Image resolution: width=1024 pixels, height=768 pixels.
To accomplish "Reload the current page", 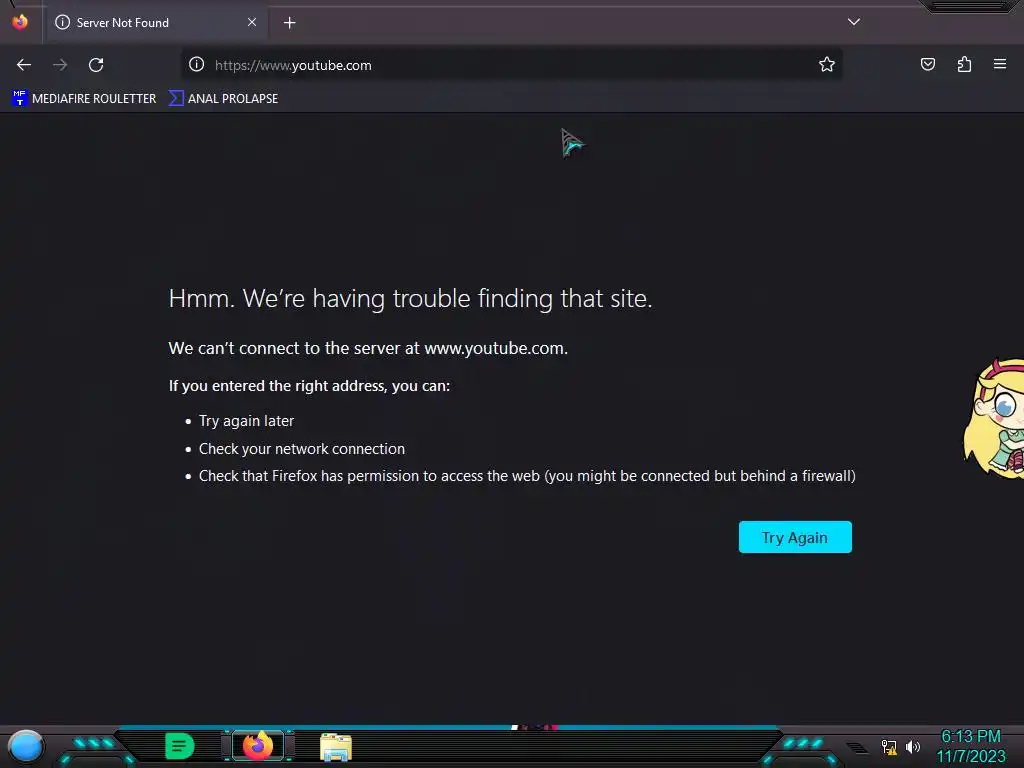I will [96, 65].
